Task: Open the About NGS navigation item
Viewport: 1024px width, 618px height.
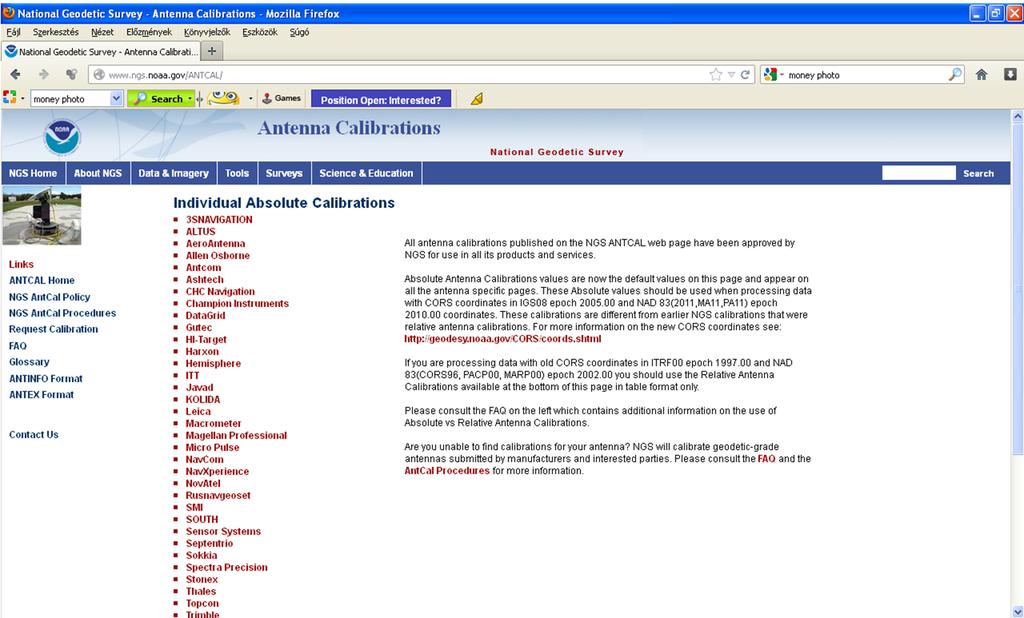Action: coord(98,173)
